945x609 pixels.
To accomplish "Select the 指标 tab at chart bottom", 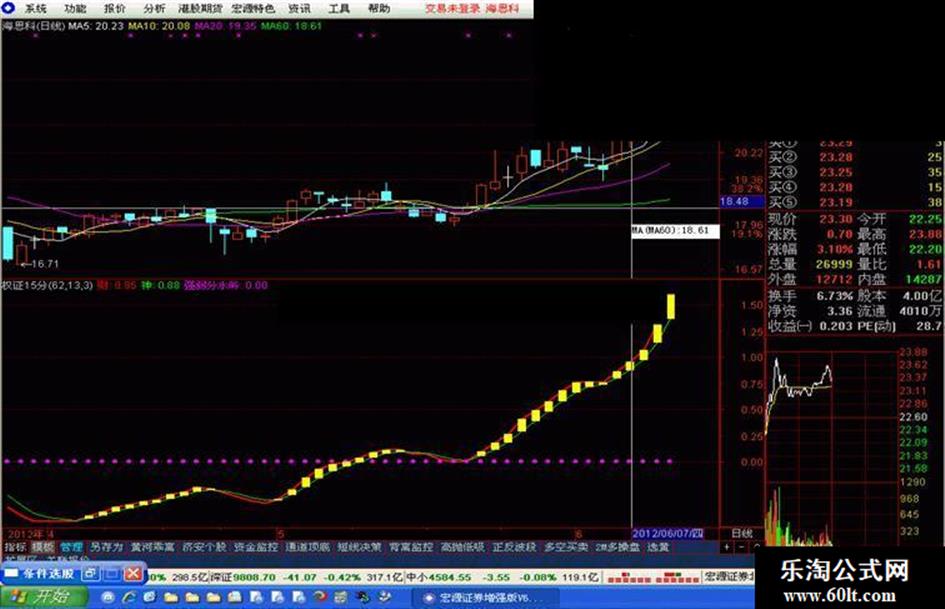I will point(15,547).
